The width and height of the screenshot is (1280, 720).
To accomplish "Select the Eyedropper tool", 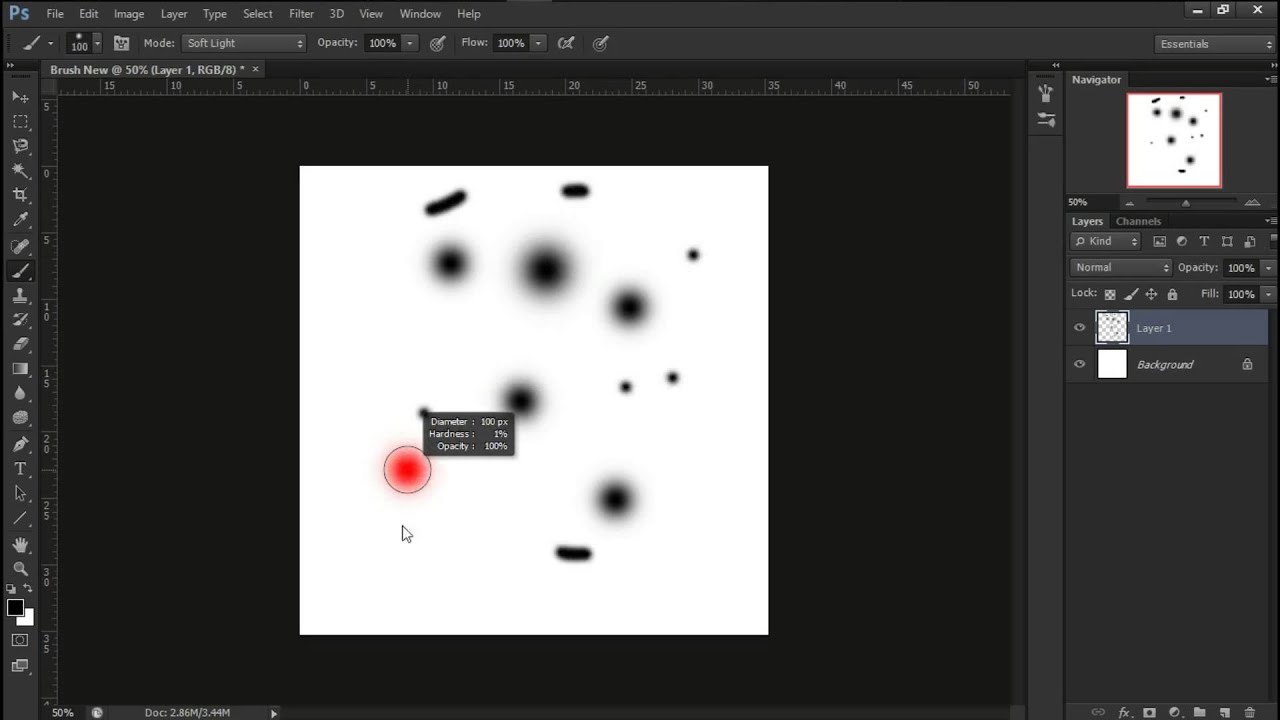I will click(20, 220).
